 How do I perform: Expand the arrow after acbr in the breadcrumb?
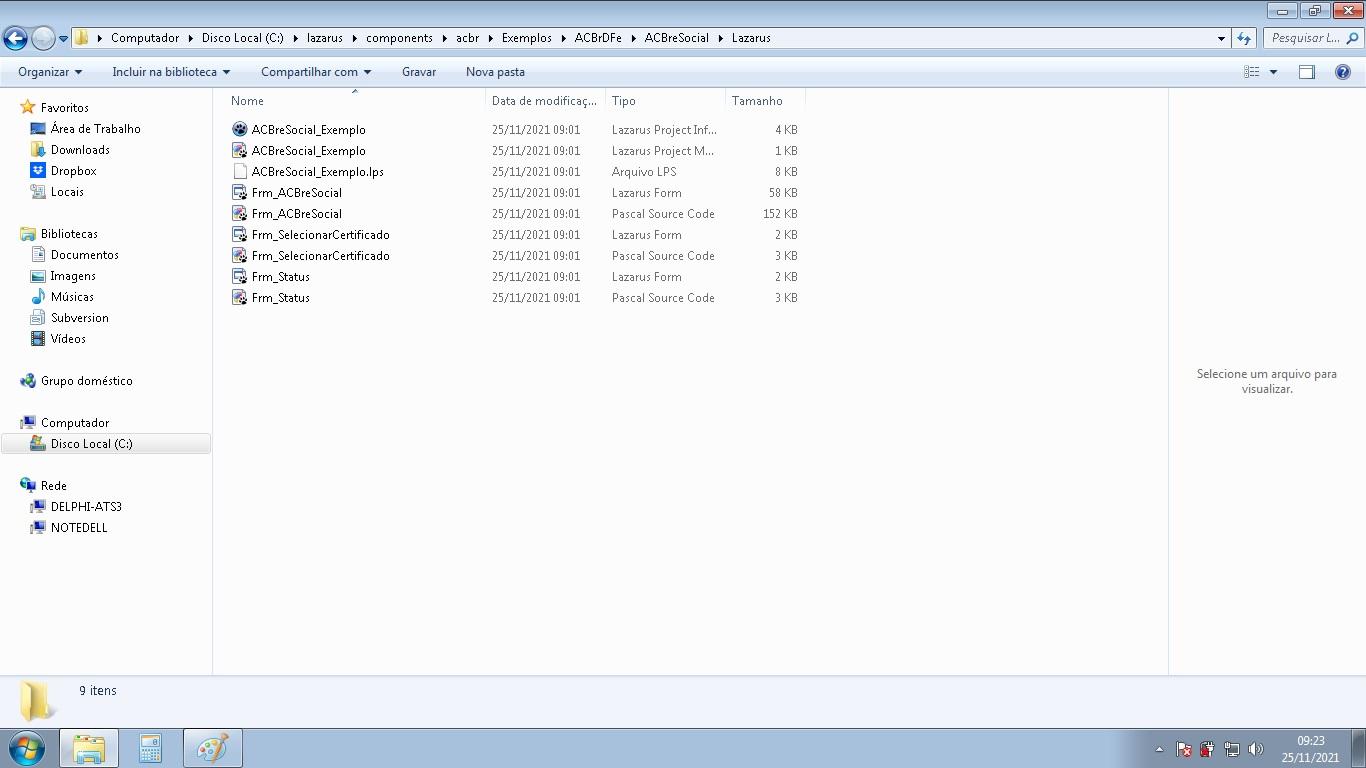(491, 38)
